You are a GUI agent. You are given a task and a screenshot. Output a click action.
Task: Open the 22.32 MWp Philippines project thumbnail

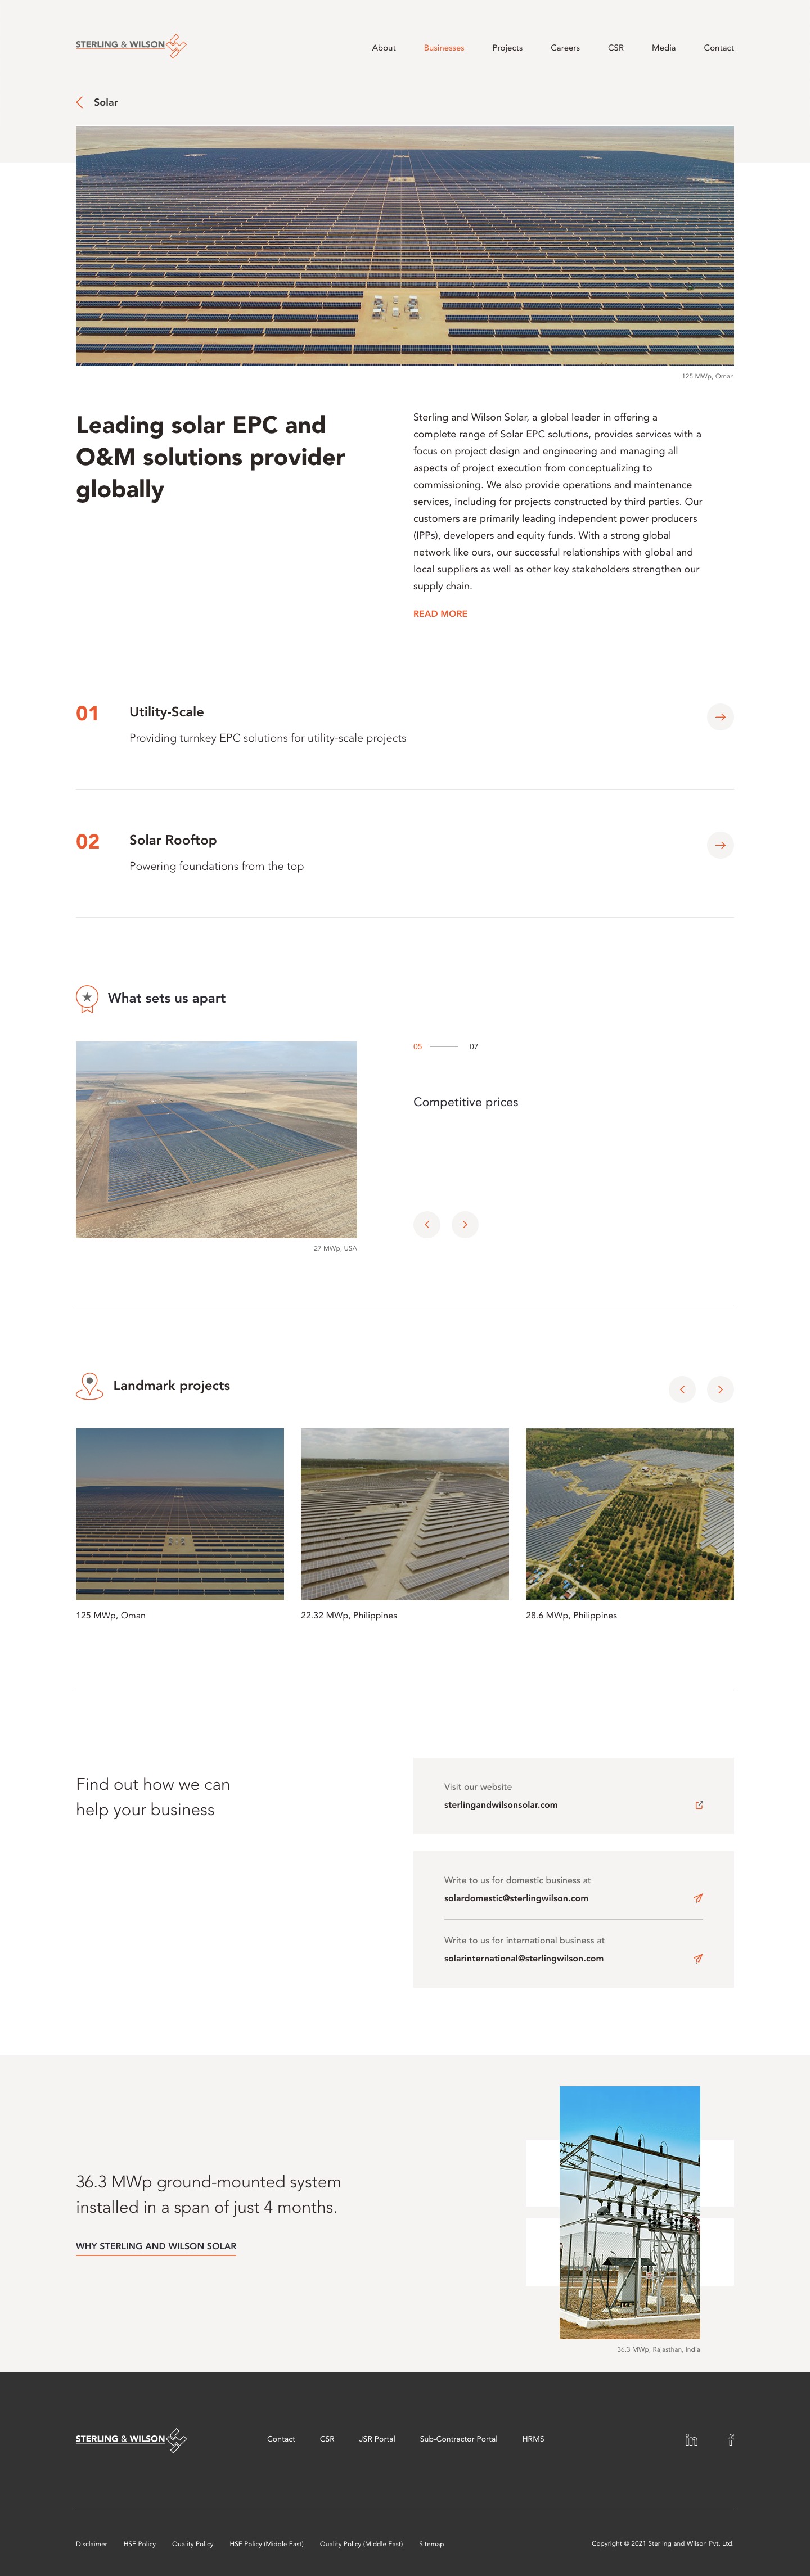pos(405,1514)
